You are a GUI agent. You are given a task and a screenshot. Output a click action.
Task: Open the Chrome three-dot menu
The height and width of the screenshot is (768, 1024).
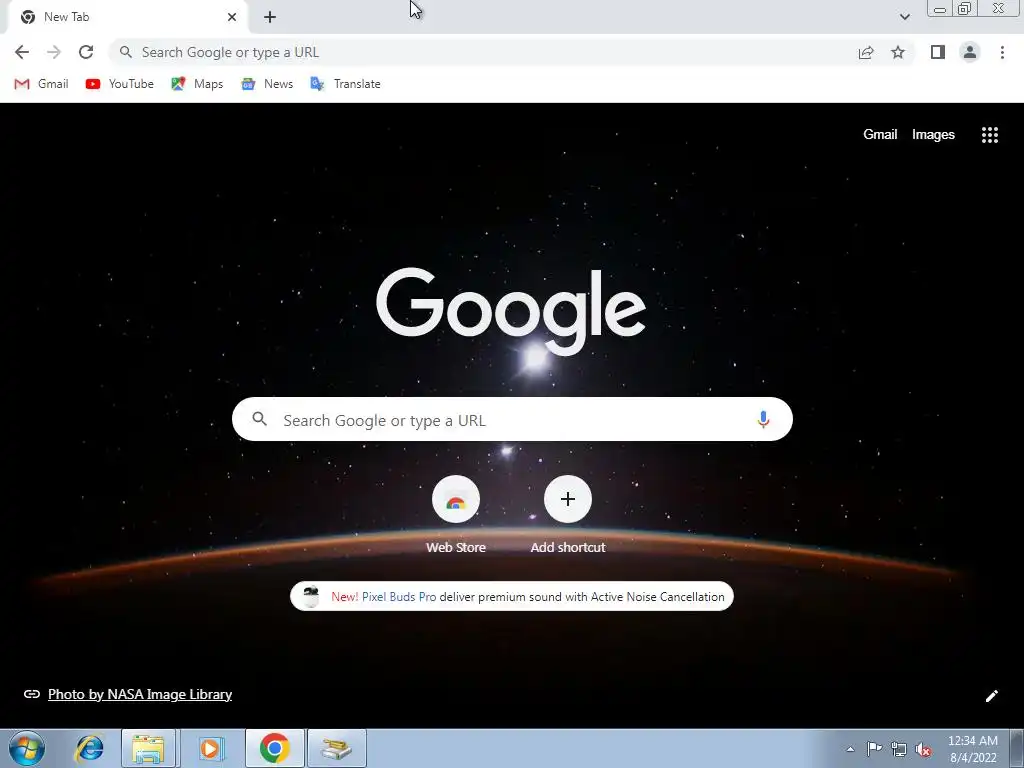click(1002, 52)
